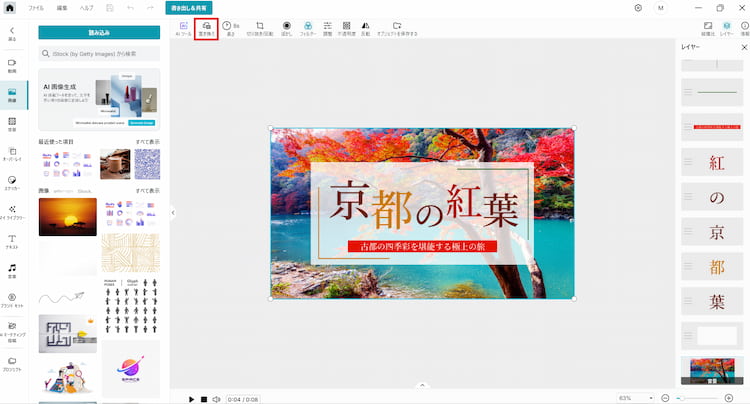Image resolution: width=750 pixels, height=404 pixels.
Task: Select the Crop and Rotate tool
Action: pos(260,29)
